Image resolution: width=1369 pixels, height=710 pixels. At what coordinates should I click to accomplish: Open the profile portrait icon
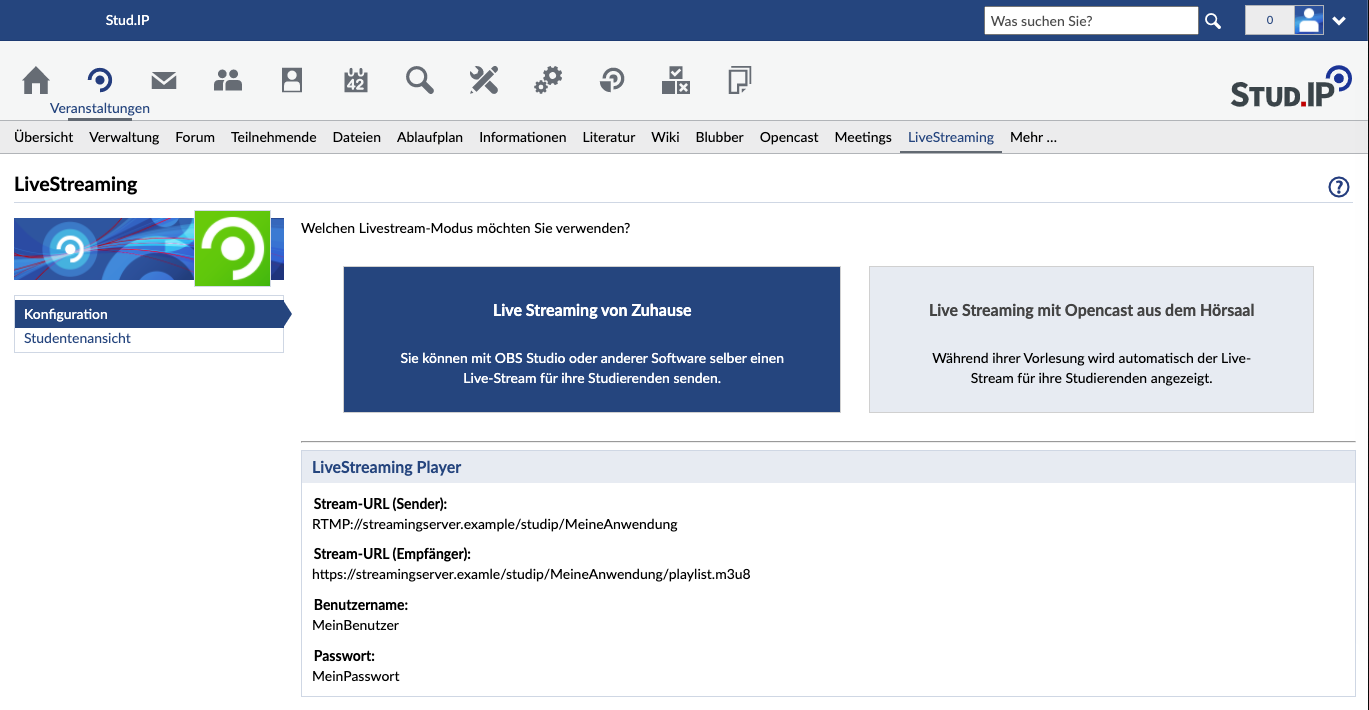coord(292,80)
